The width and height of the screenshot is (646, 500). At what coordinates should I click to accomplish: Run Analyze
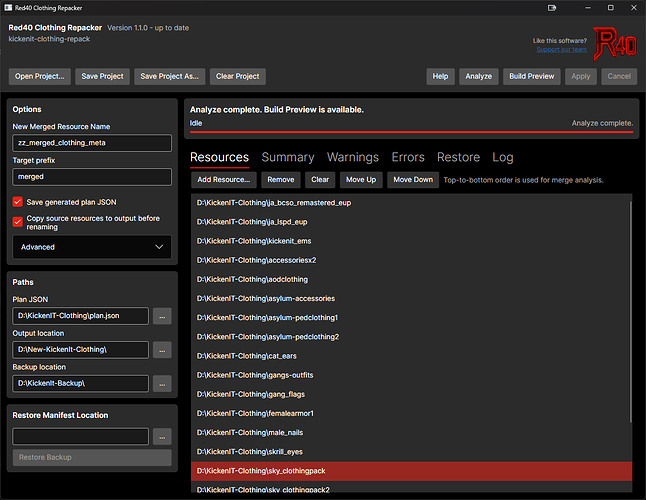click(479, 77)
